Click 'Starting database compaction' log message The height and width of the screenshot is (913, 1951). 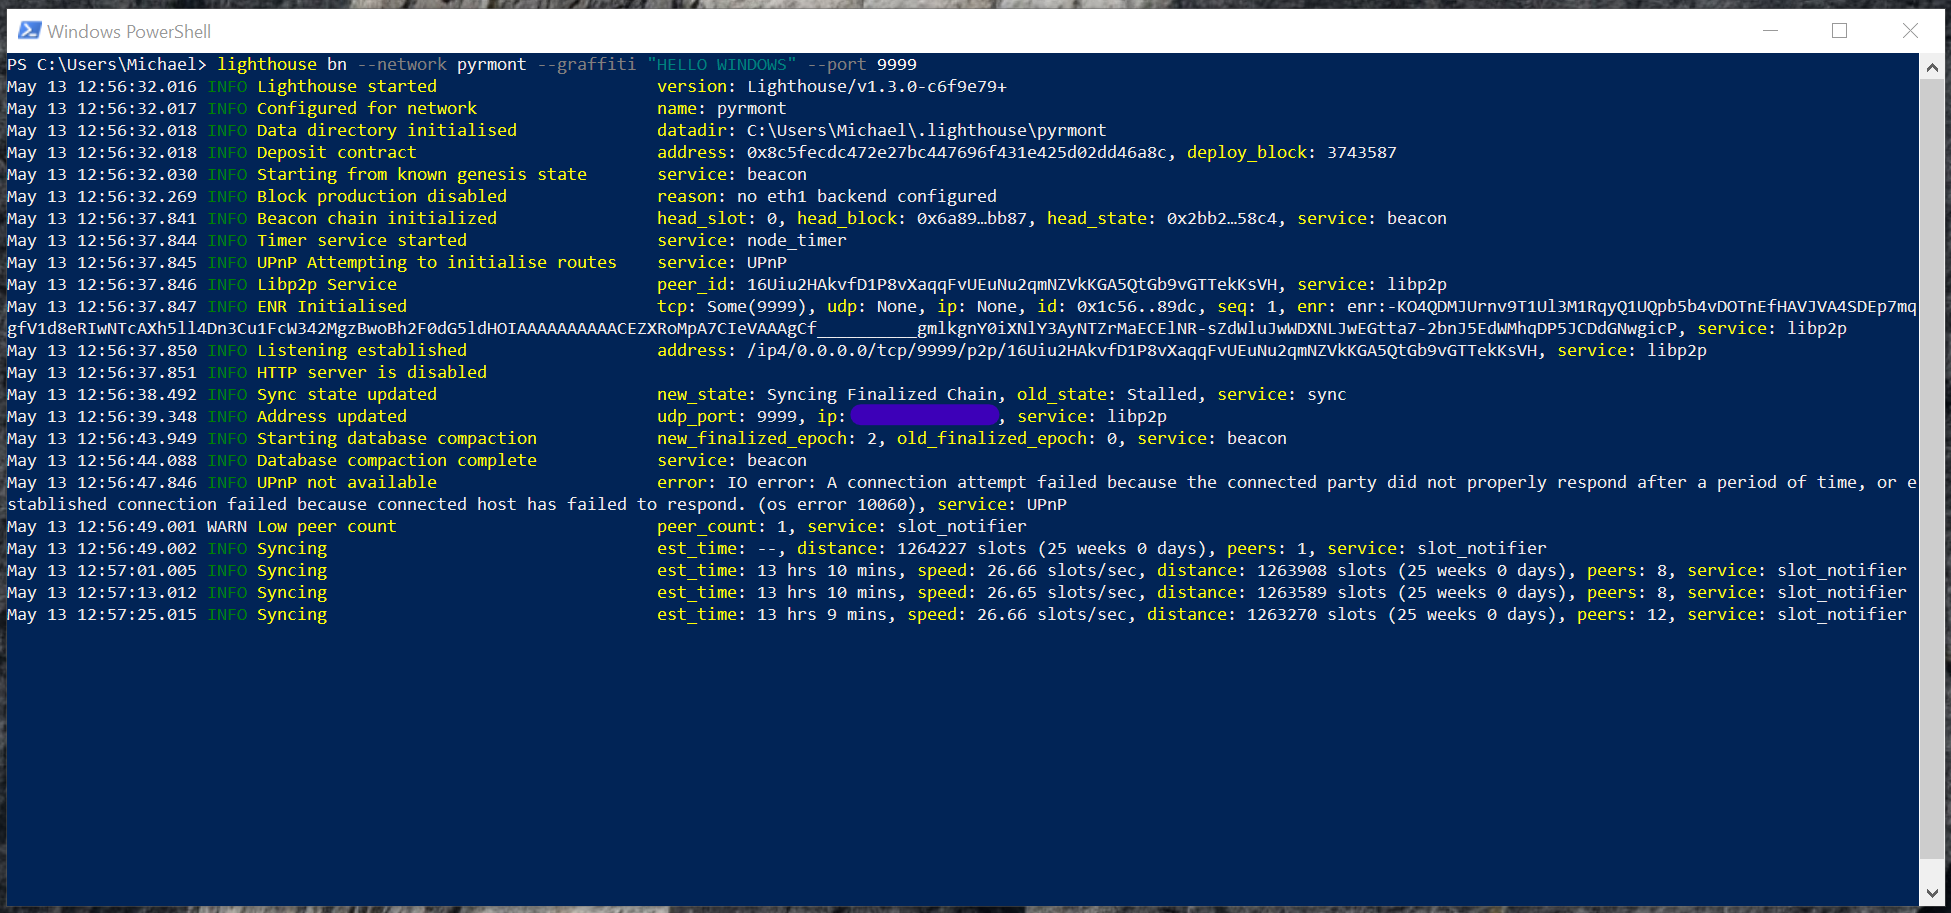point(397,438)
